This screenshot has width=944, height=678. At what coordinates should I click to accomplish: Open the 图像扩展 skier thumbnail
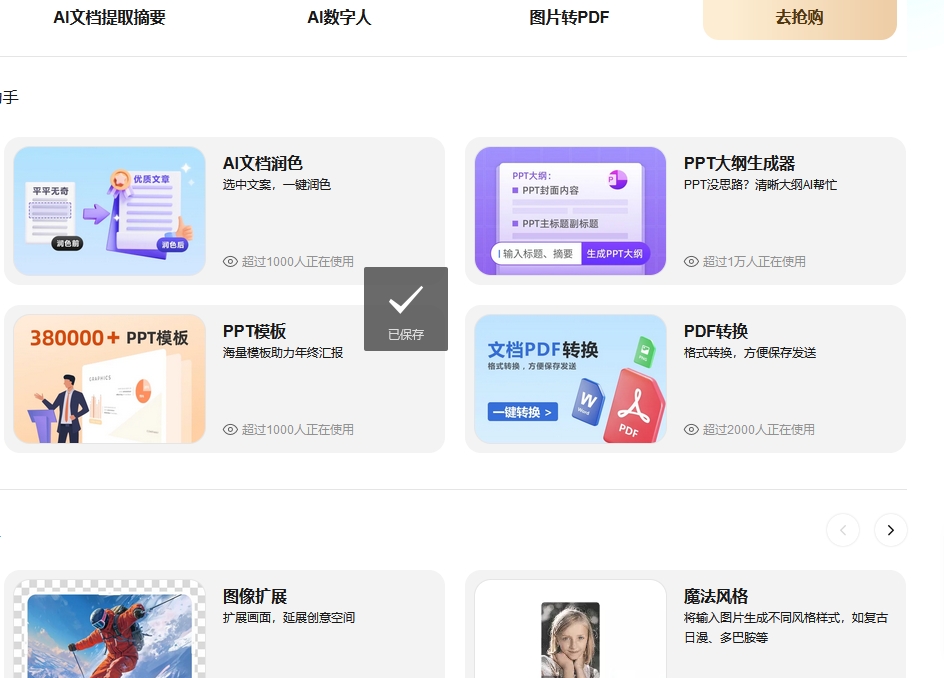click(x=110, y=629)
